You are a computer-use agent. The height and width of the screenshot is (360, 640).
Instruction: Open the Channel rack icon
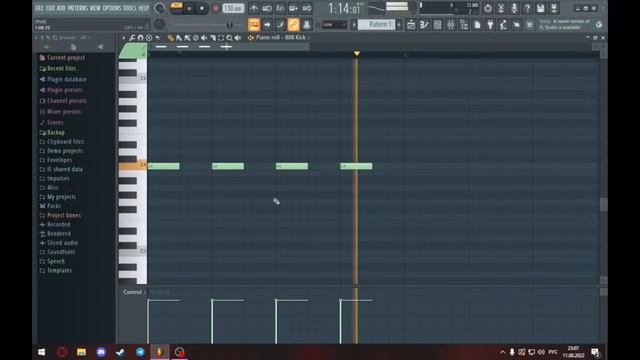(437, 24)
